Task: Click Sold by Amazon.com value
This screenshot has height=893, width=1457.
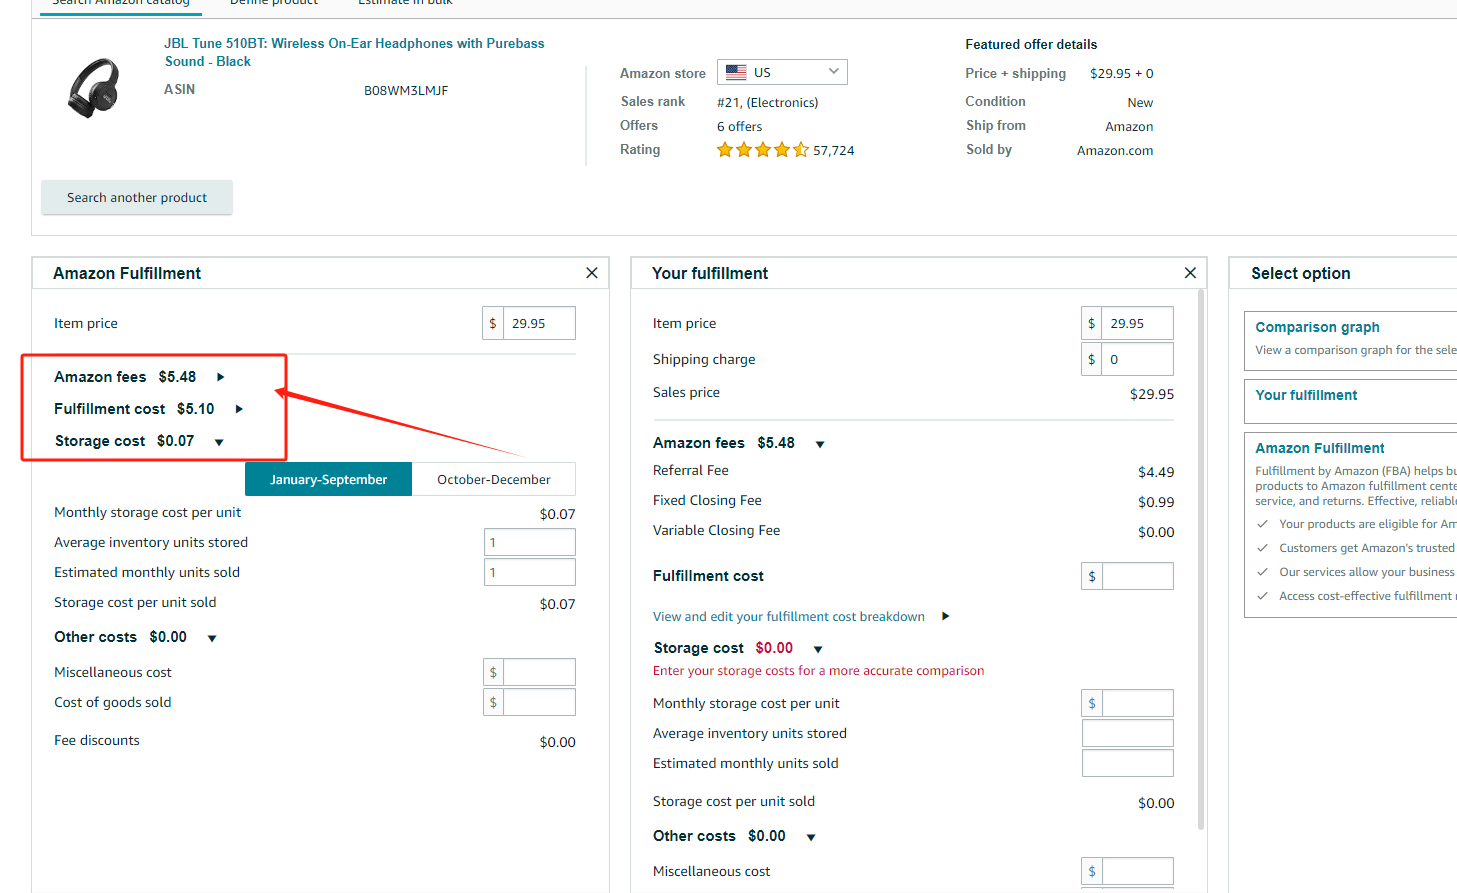Action: pyautogui.click(x=1115, y=150)
